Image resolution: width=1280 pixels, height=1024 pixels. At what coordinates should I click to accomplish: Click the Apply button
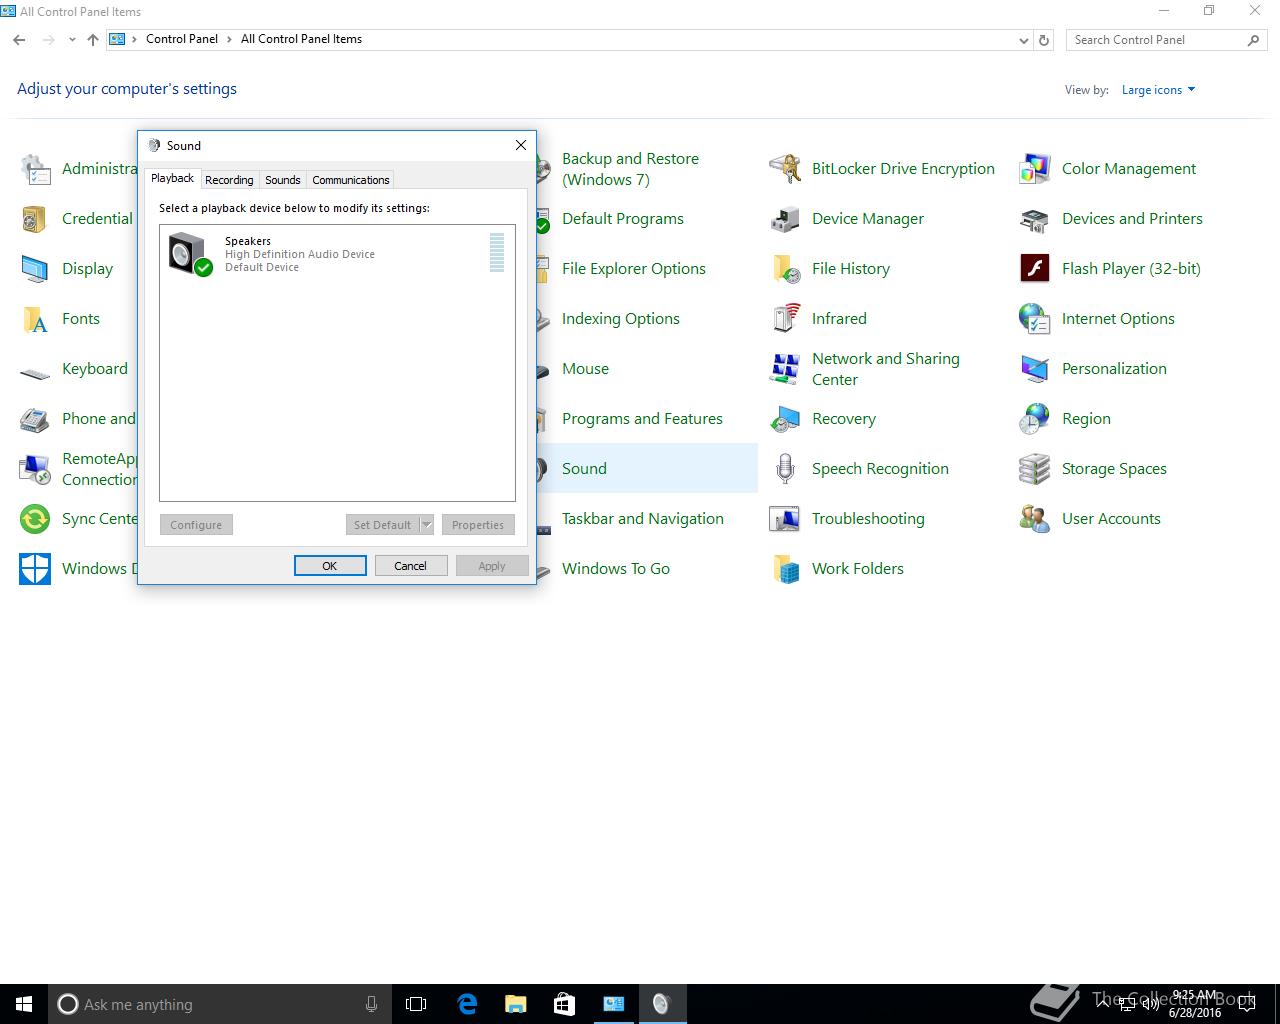(492, 566)
